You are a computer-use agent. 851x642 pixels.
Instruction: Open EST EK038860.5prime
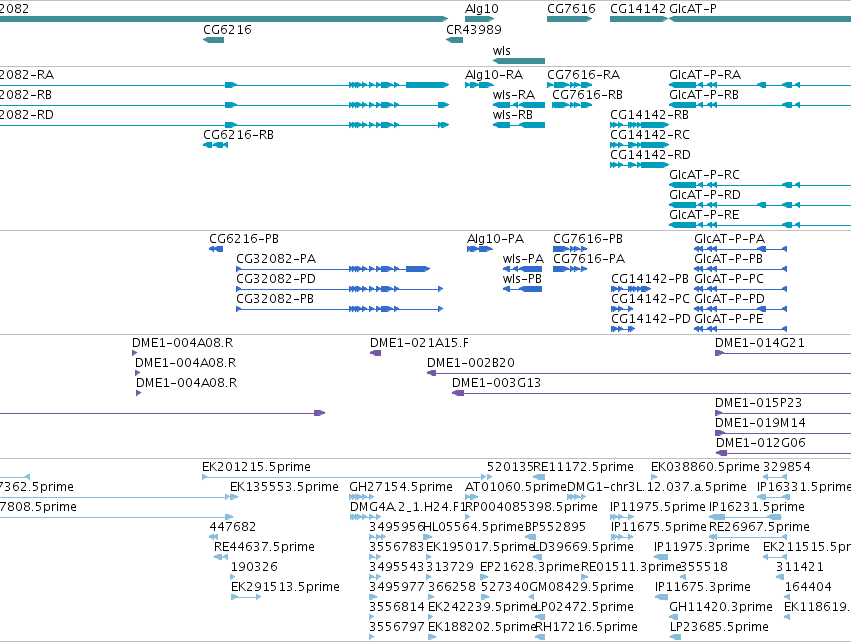(706, 468)
